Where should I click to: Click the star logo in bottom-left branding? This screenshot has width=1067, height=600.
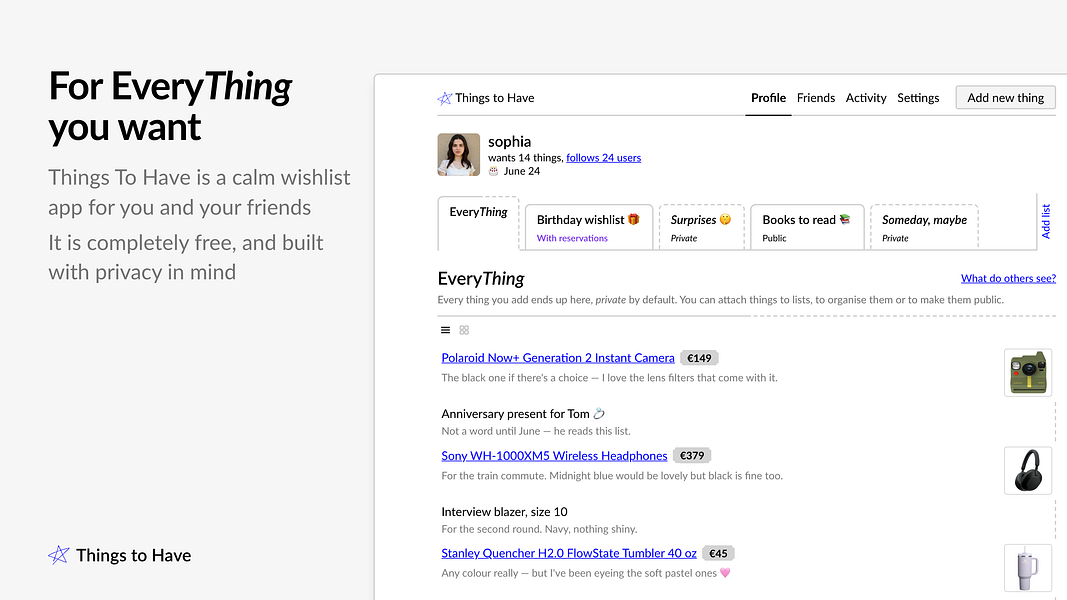pos(59,555)
